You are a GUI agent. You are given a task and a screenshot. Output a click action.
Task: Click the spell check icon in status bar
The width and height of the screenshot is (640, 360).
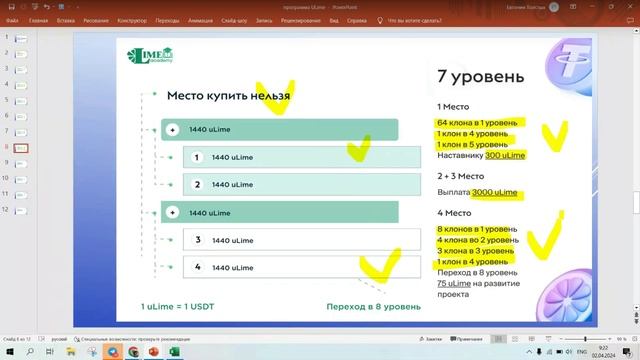(42, 339)
